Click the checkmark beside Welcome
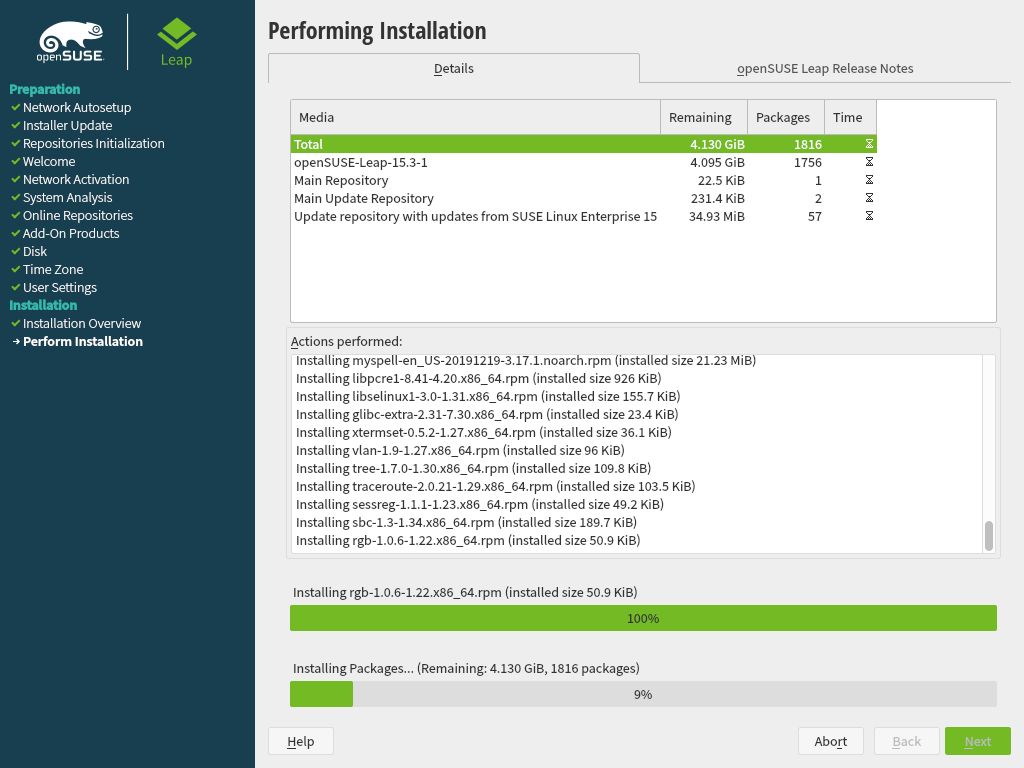 tap(16, 161)
